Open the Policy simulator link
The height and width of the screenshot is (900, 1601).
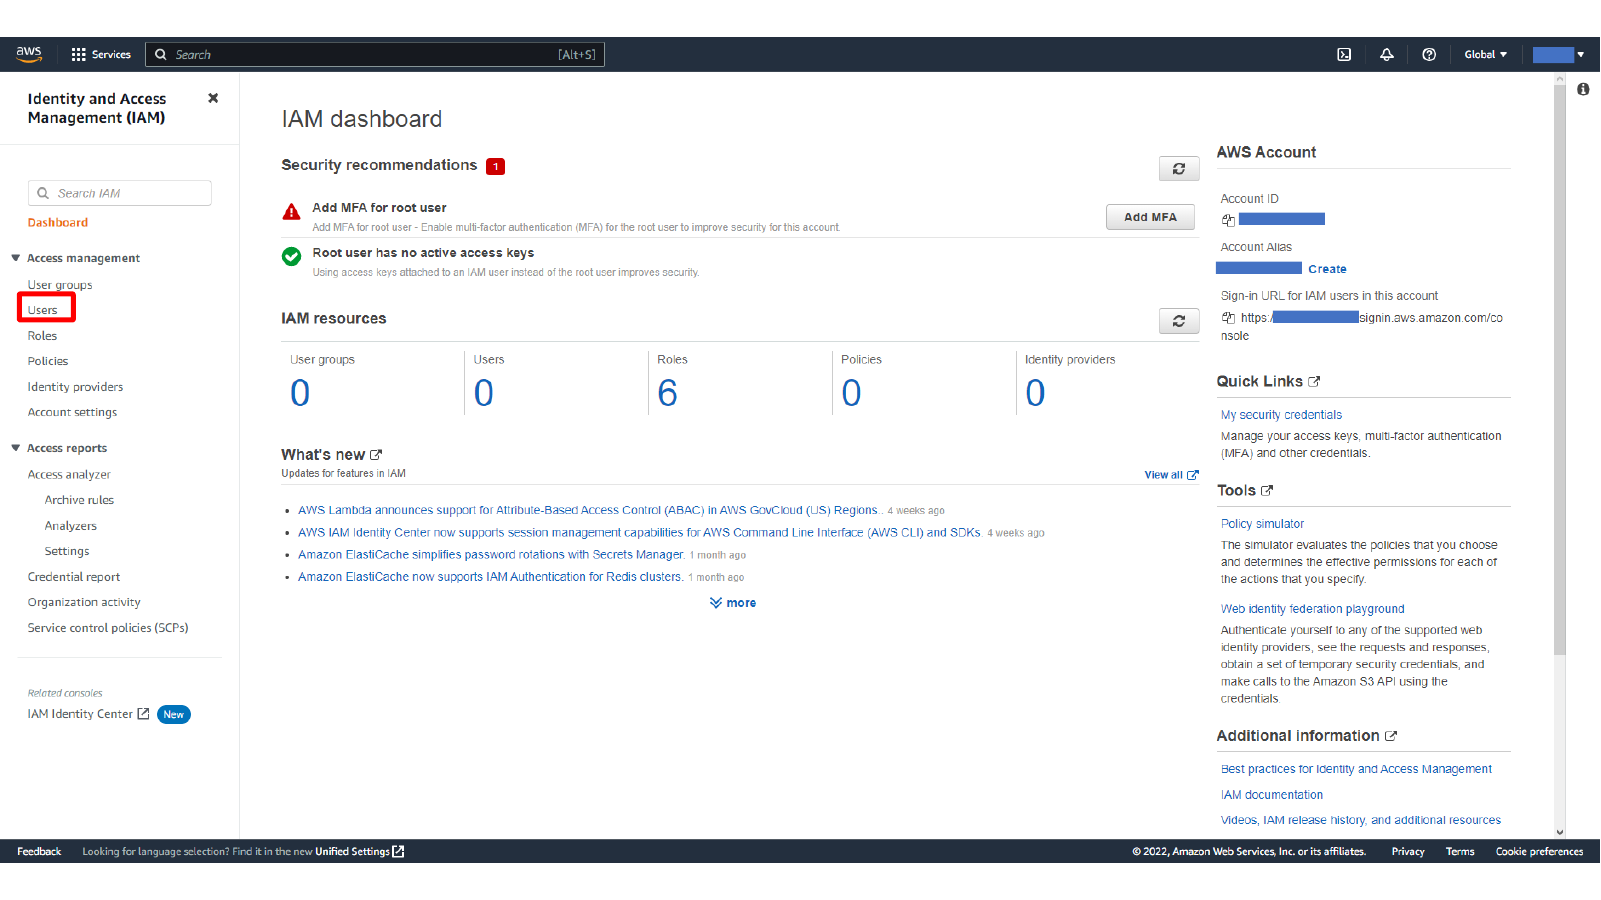coord(1262,524)
